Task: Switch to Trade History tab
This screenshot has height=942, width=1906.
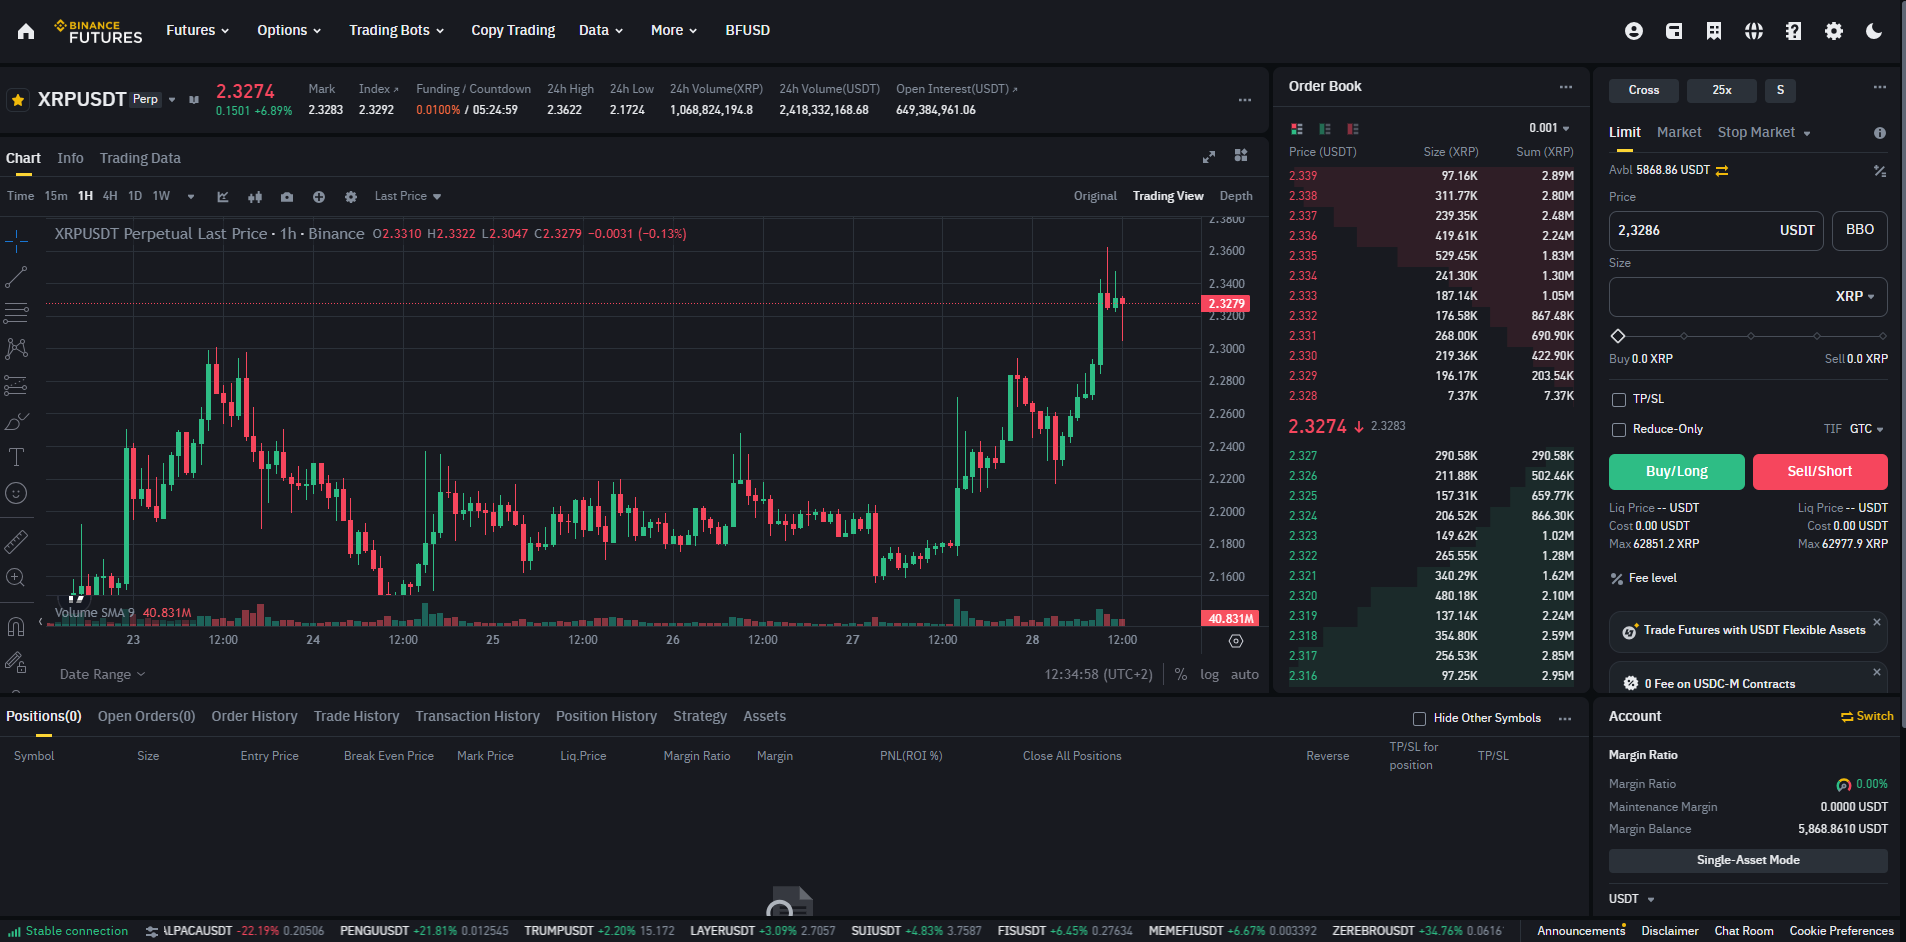Action: tap(356, 717)
